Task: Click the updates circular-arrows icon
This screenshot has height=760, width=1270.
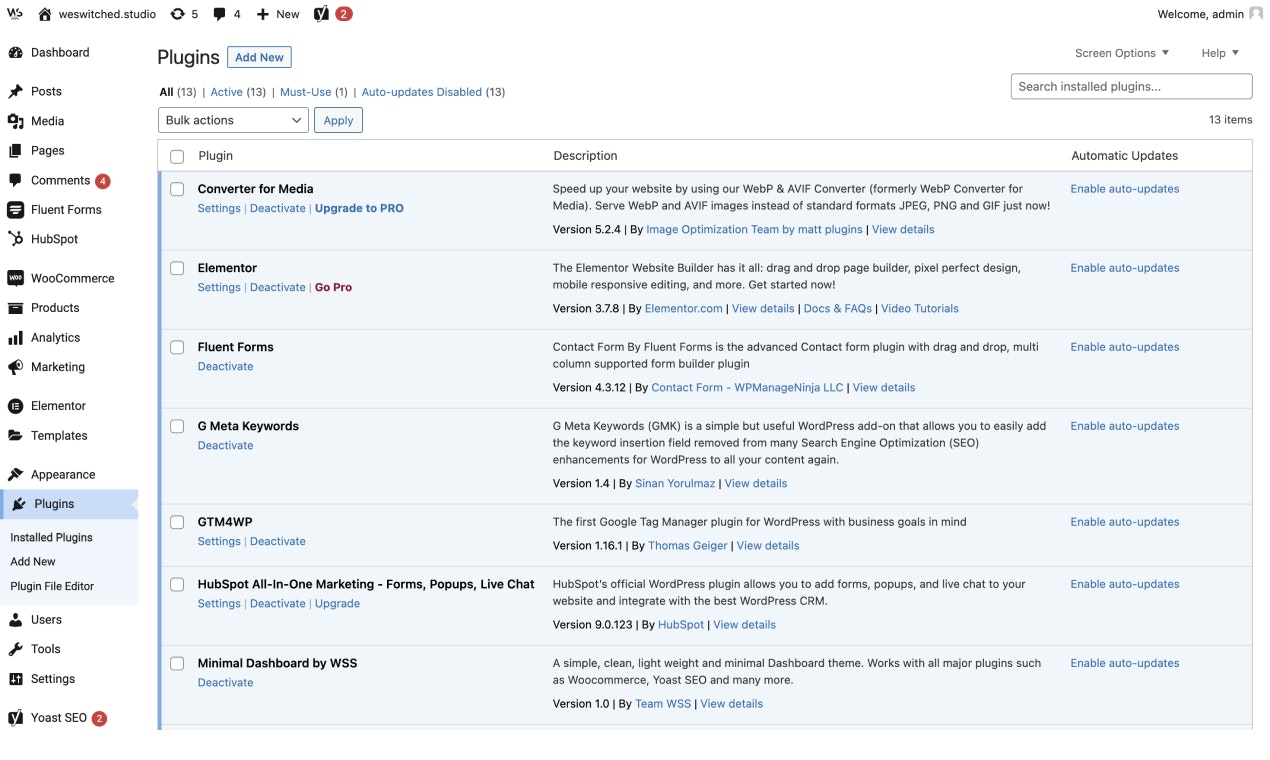Action: coord(177,14)
